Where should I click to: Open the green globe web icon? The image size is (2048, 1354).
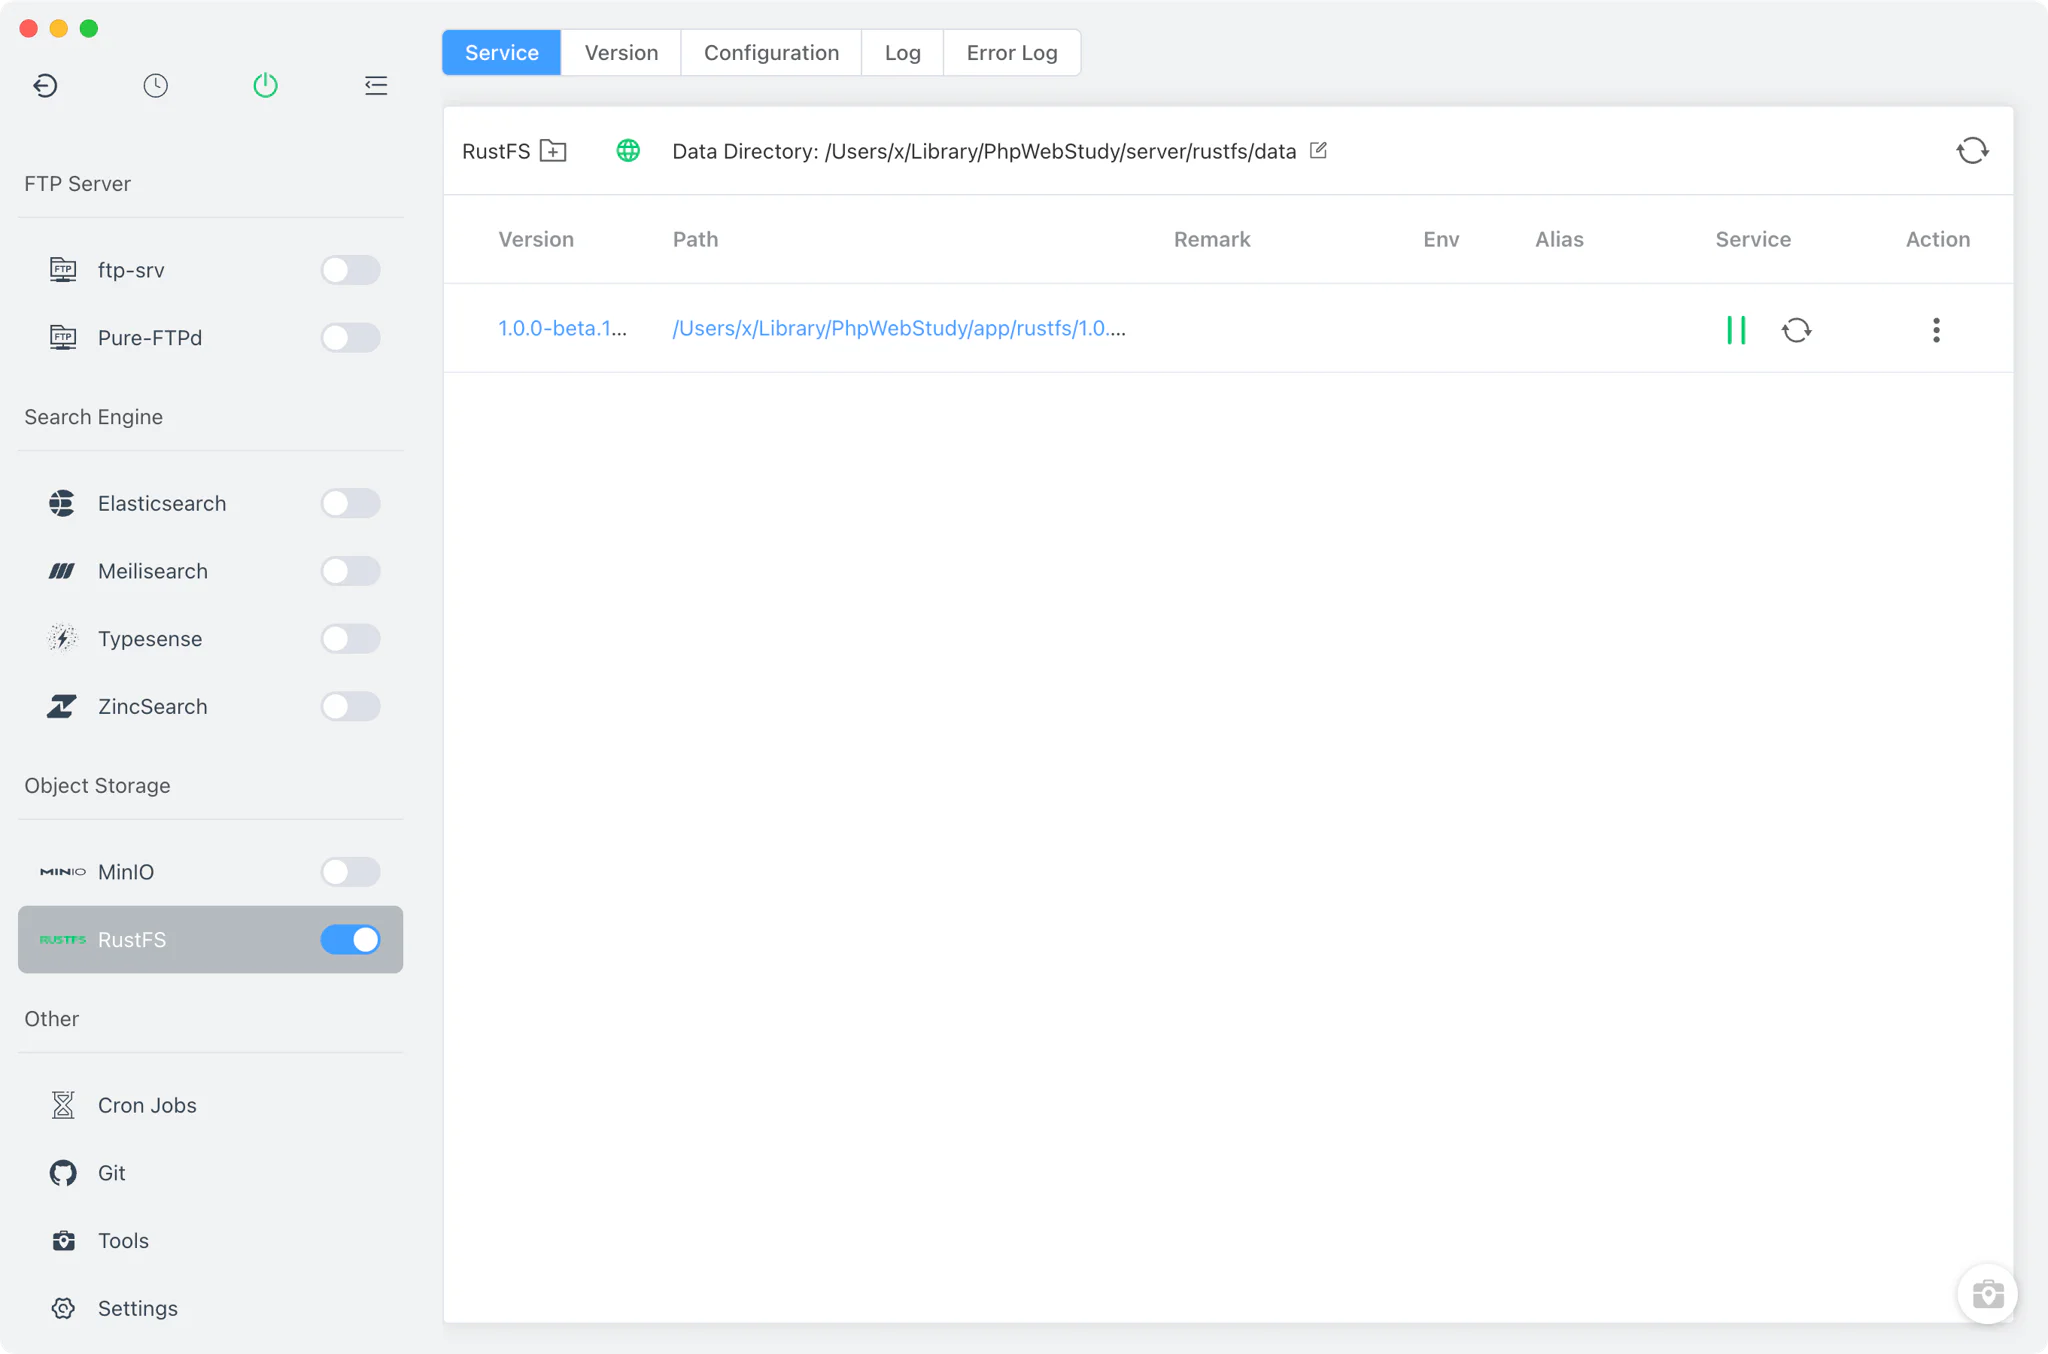click(x=628, y=151)
